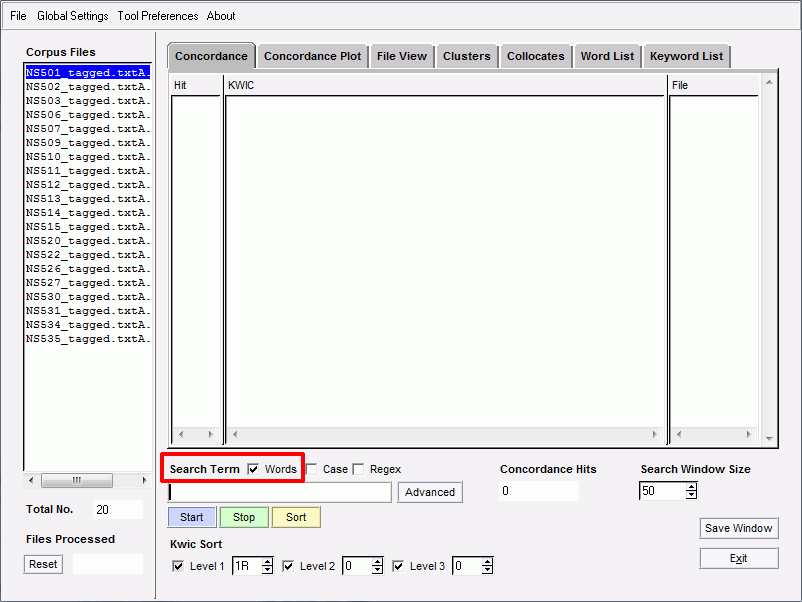Switch to the Concordance Plot tab
802x602 pixels.
[x=312, y=56]
